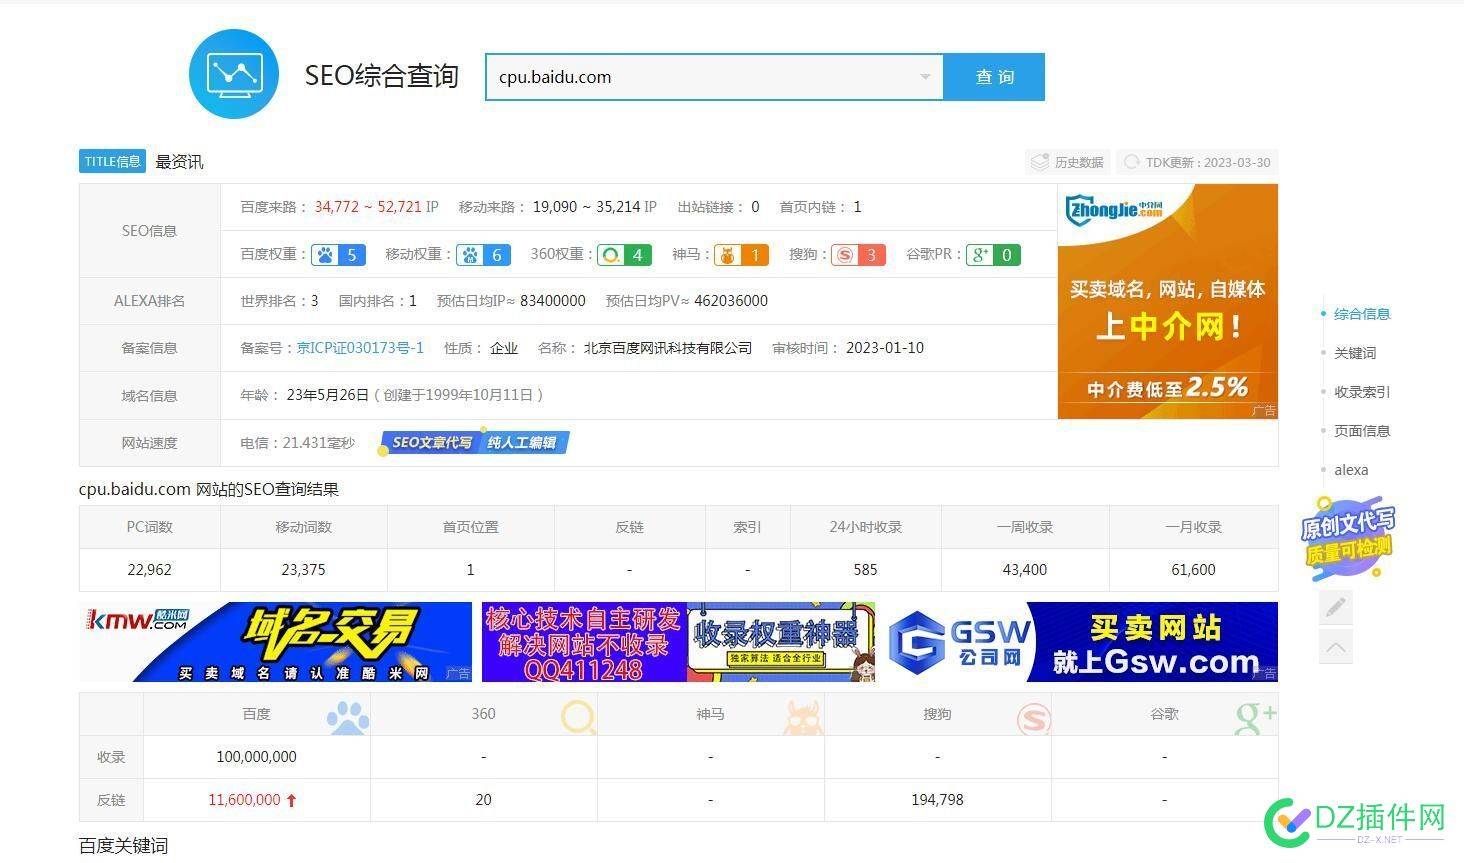Click Baidu 反链 value 11,600,000
The width and height of the screenshot is (1464, 863).
click(x=245, y=800)
